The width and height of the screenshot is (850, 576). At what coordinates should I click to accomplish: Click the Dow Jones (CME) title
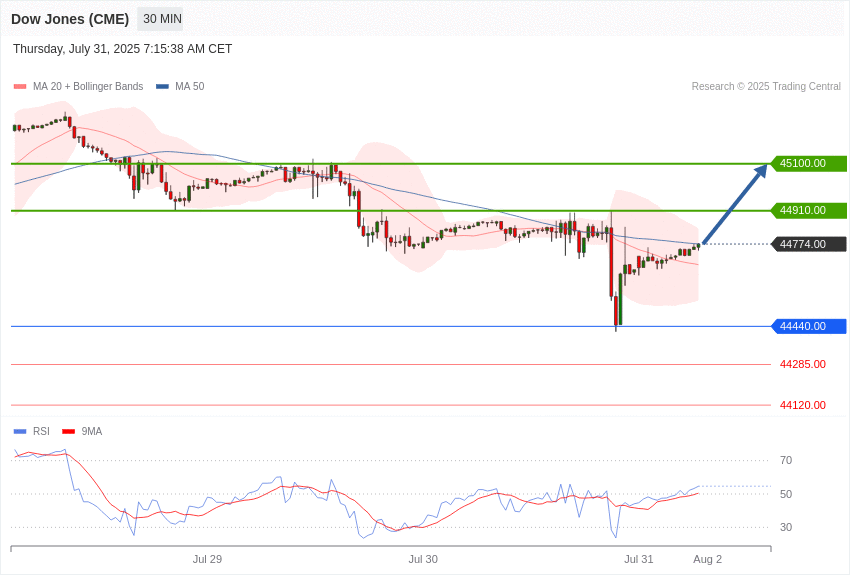tap(70, 19)
